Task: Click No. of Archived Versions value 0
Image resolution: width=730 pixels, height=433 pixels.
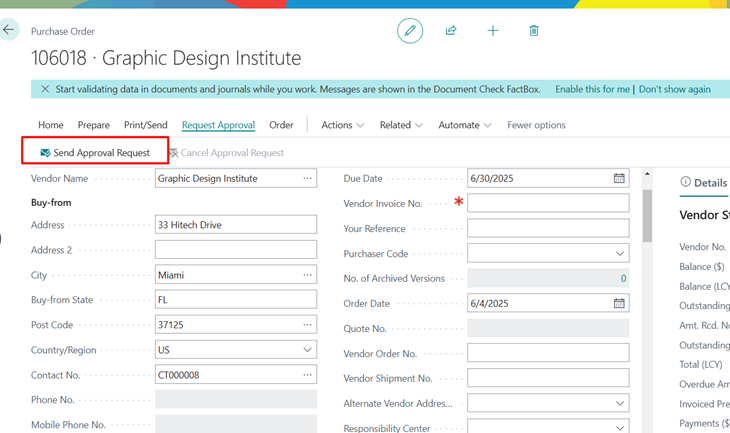Action: pos(623,278)
